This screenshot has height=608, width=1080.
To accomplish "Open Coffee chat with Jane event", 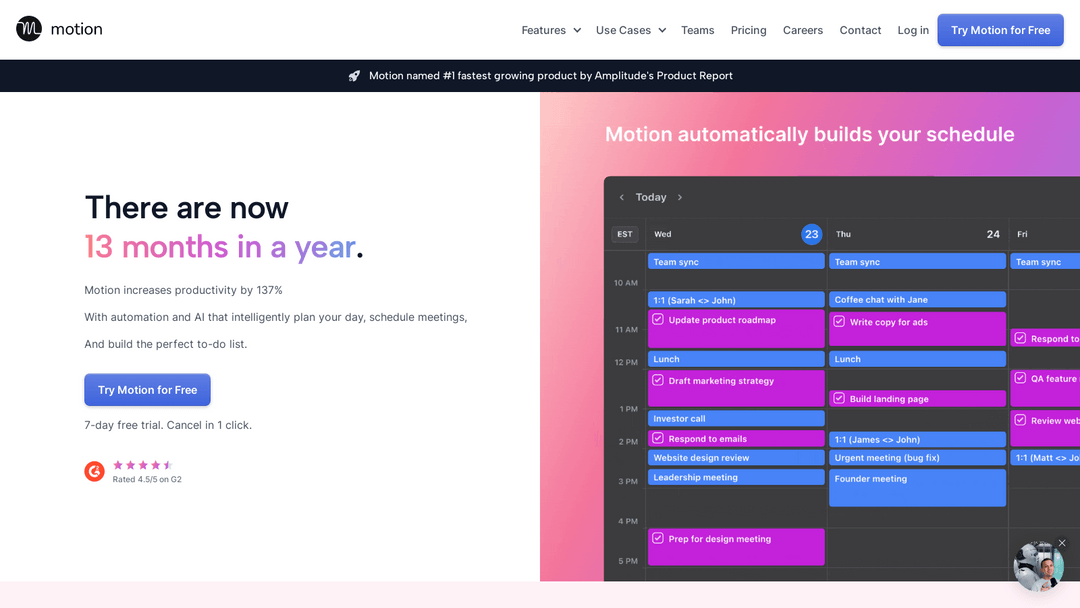I will (917, 300).
